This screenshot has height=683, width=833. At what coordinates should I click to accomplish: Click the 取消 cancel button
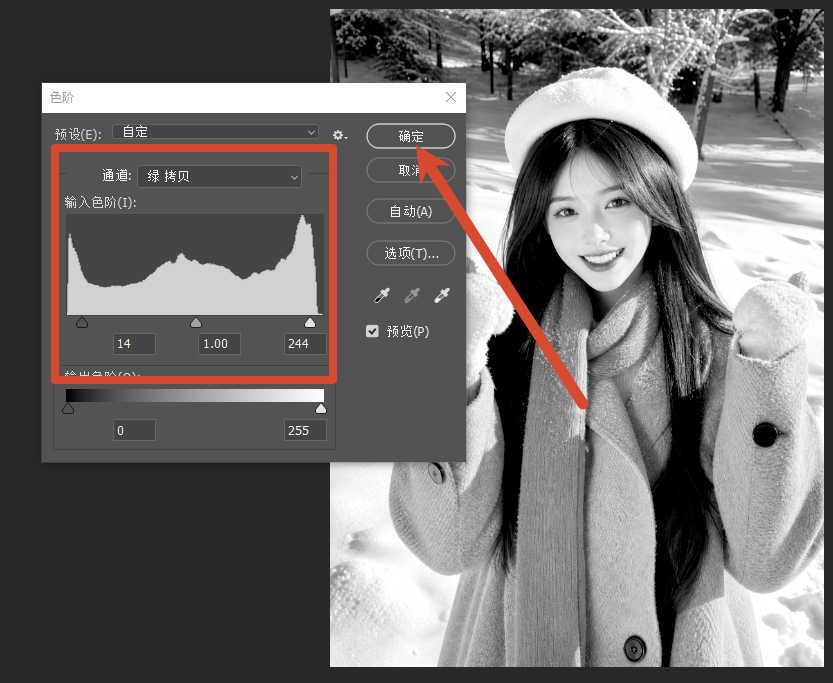click(411, 170)
